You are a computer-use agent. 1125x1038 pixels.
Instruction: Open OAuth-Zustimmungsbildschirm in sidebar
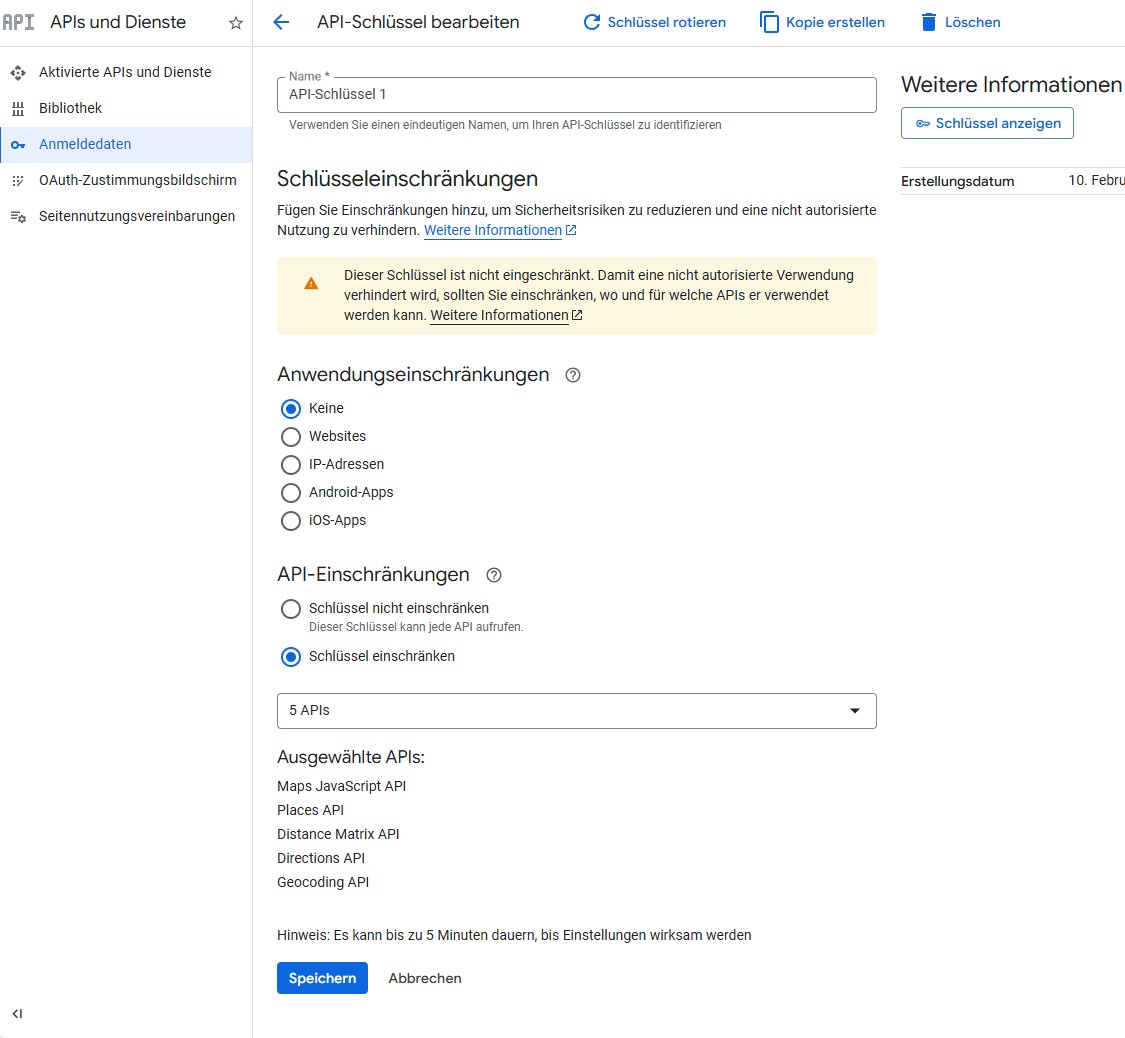(x=137, y=180)
